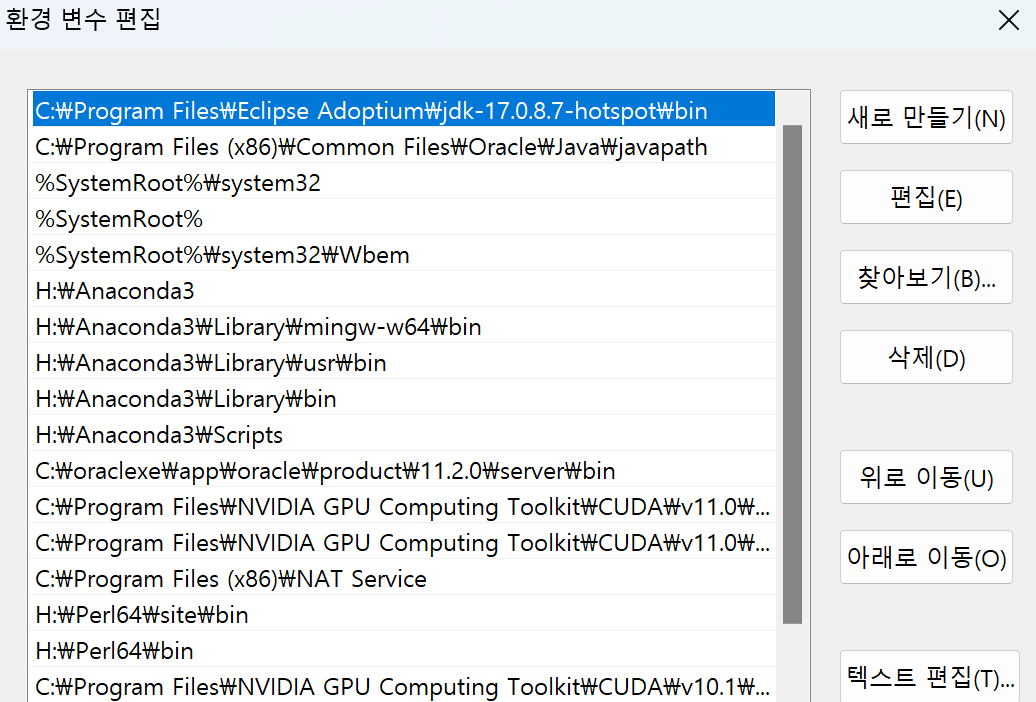1036x702 pixels.
Task: Select the oraclexe 11.2.0 server bin entry
Action: pyautogui.click(x=404, y=470)
